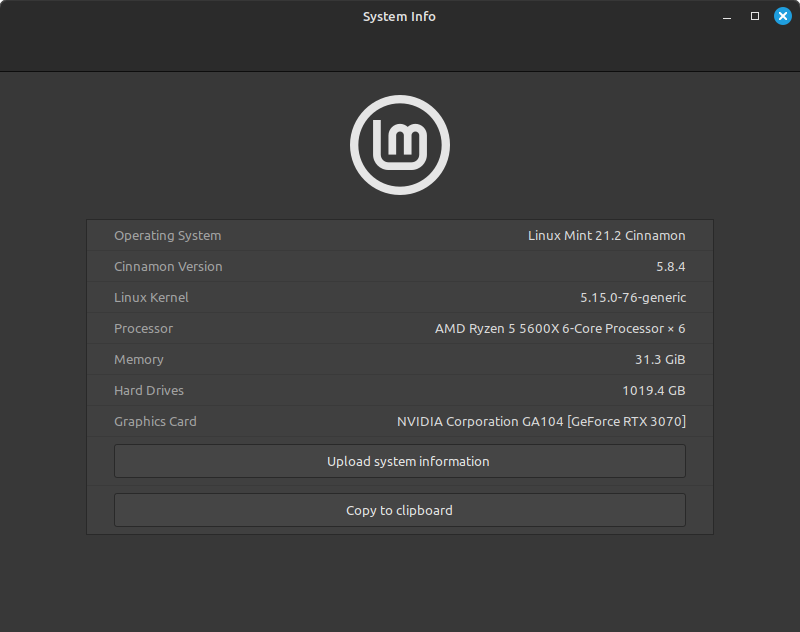
Task: Click the close window icon
Action: [783, 16]
